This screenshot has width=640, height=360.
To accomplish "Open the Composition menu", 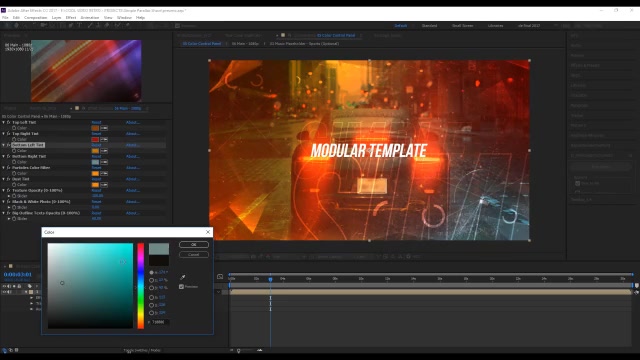I will tap(36, 18).
